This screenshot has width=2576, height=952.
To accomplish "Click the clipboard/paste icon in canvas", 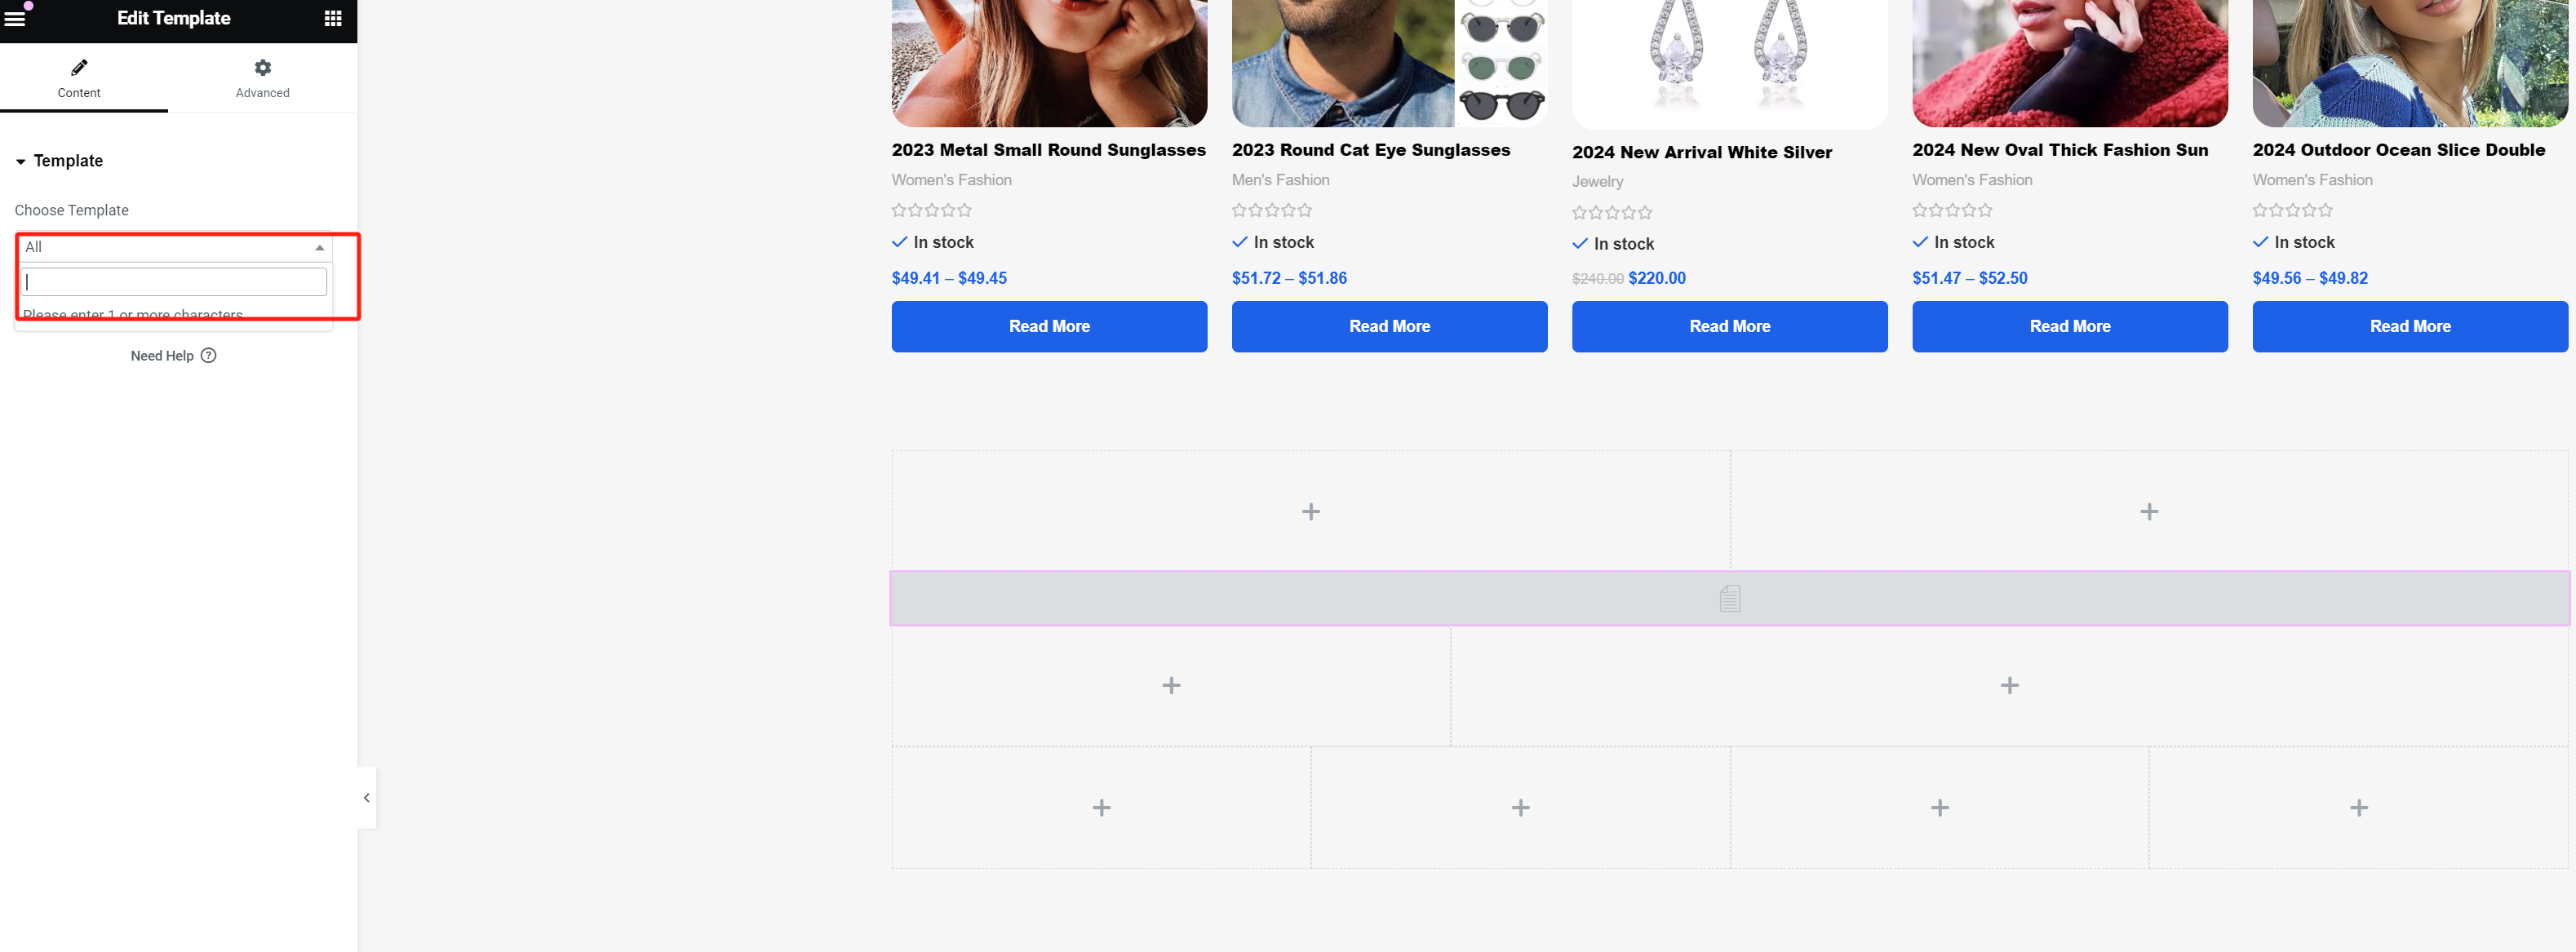I will (x=1730, y=597).
